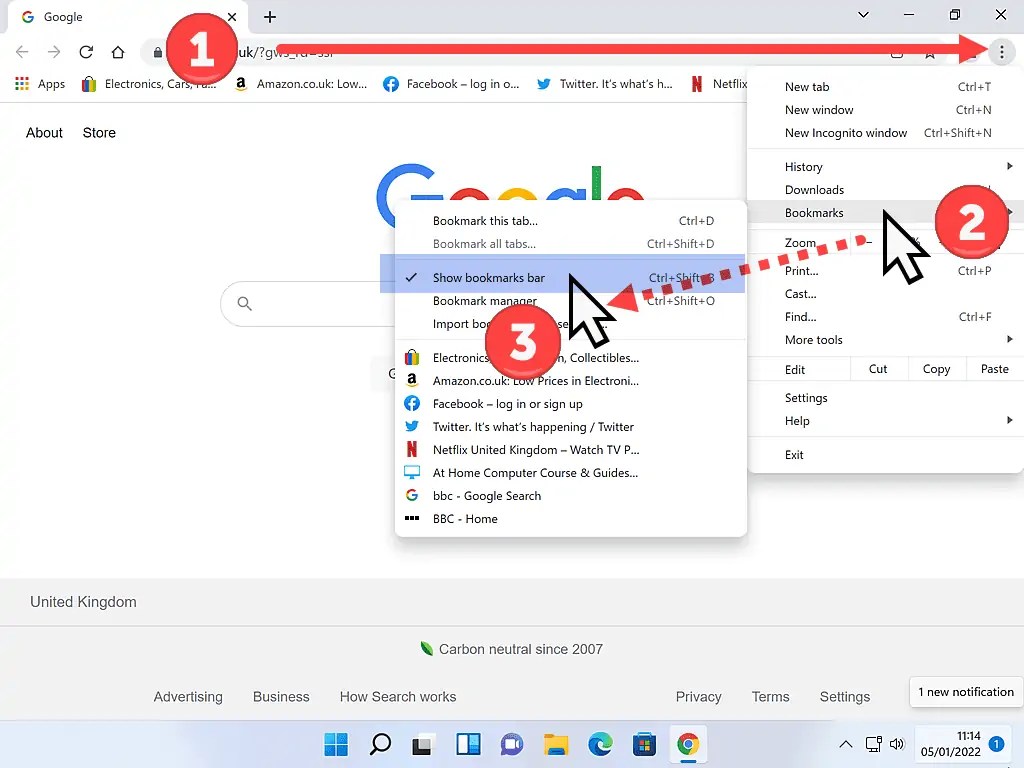Click the Store link on Google page

[x=99, y=133]
